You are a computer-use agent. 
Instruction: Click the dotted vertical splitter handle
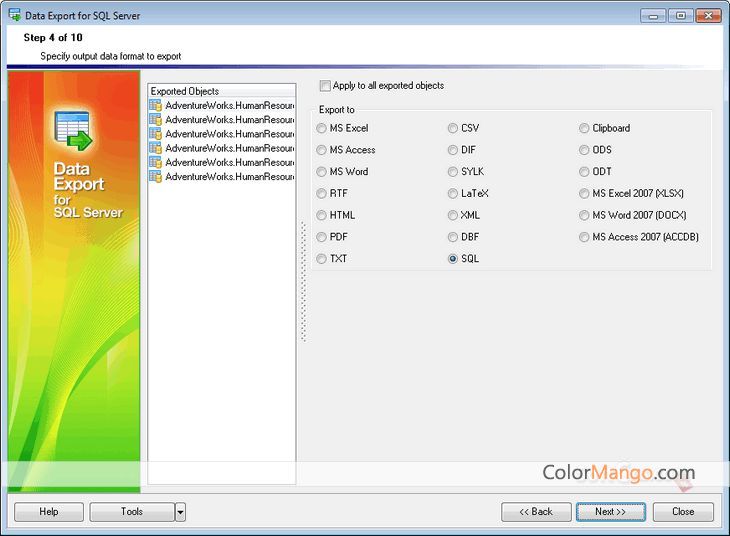(x=304, y=282)
